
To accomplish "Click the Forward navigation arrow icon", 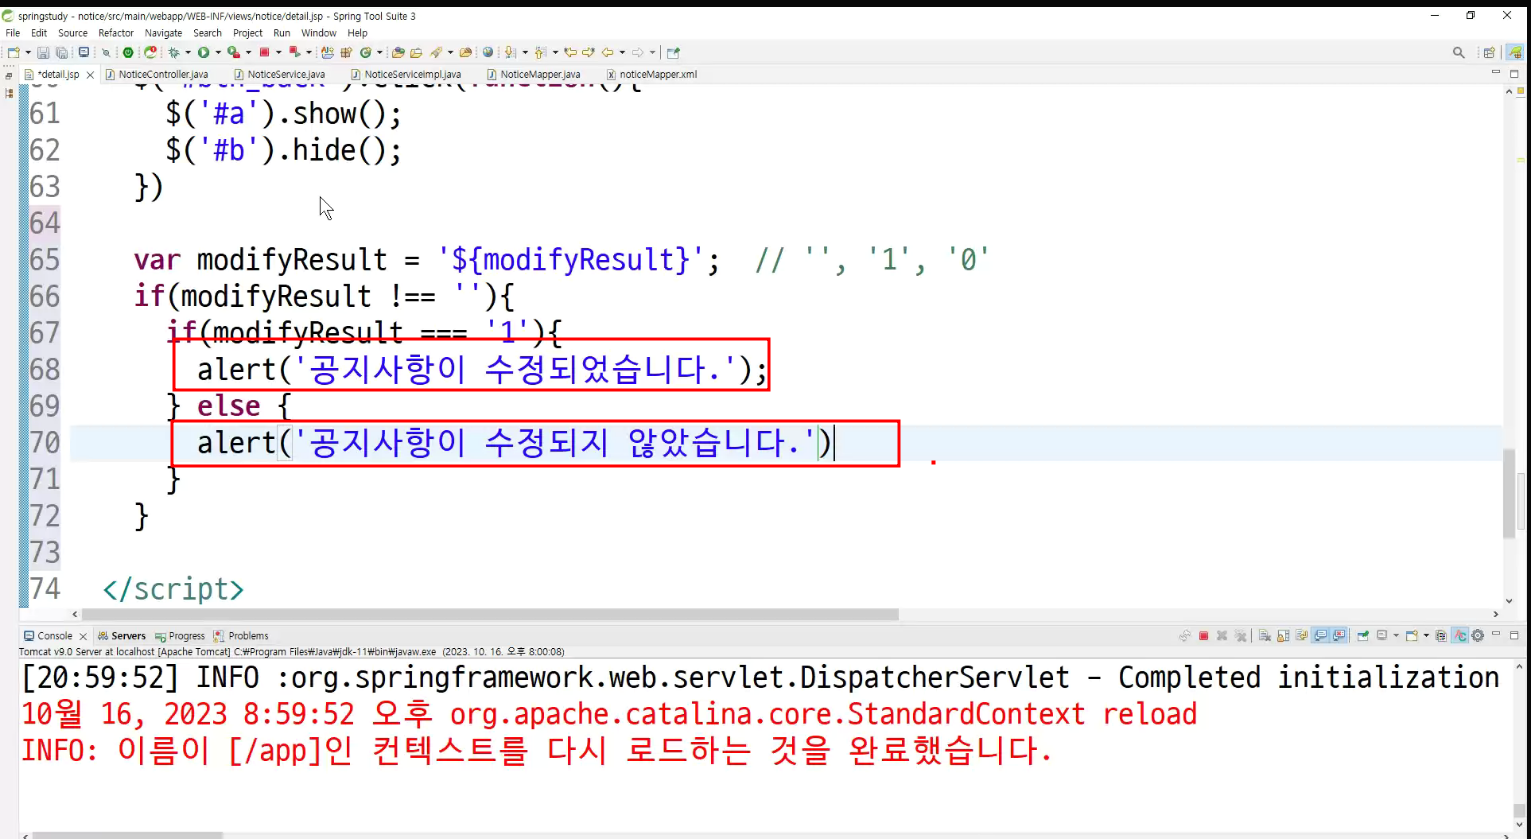I will (638, 53).
